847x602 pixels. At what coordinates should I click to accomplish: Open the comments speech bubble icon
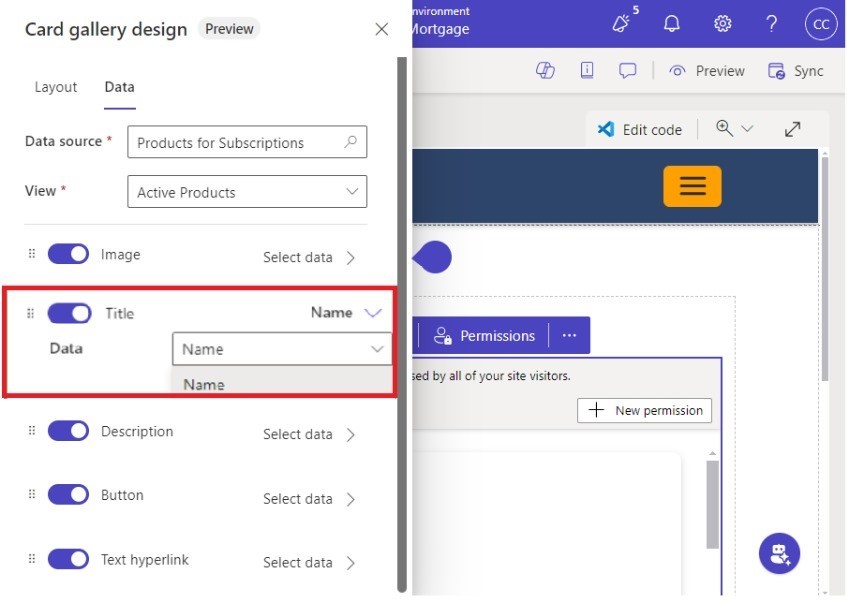click(x=627, y=70)
